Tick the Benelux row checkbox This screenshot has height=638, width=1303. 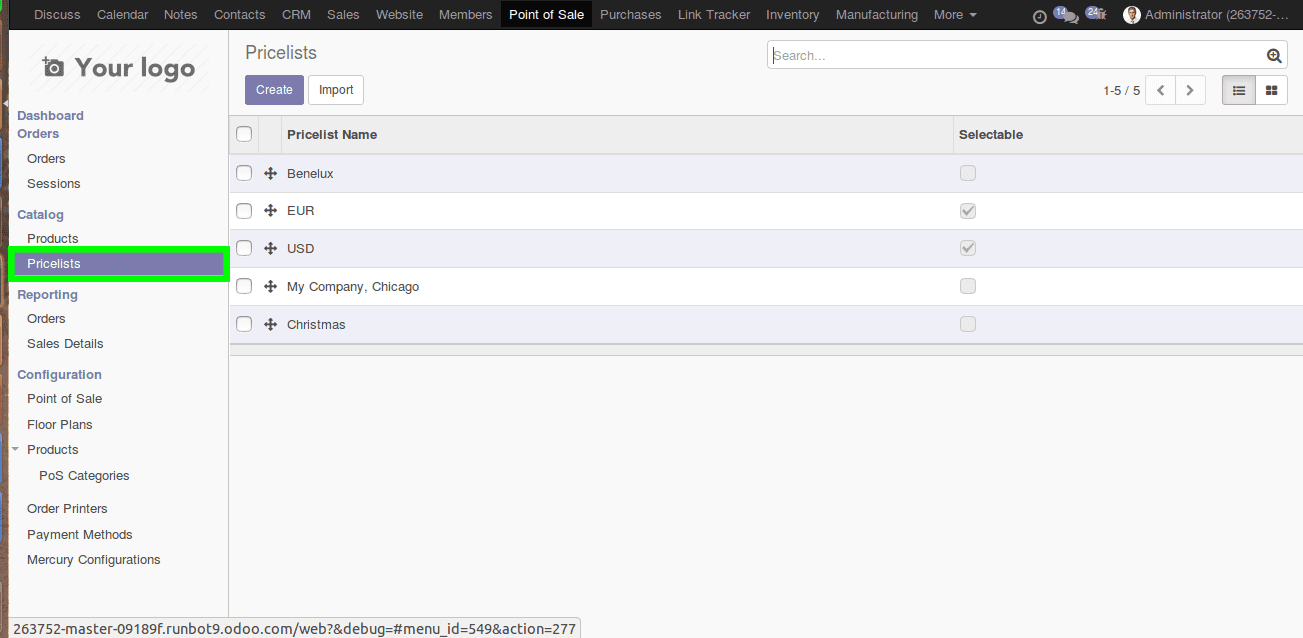[x=244, y=173]
